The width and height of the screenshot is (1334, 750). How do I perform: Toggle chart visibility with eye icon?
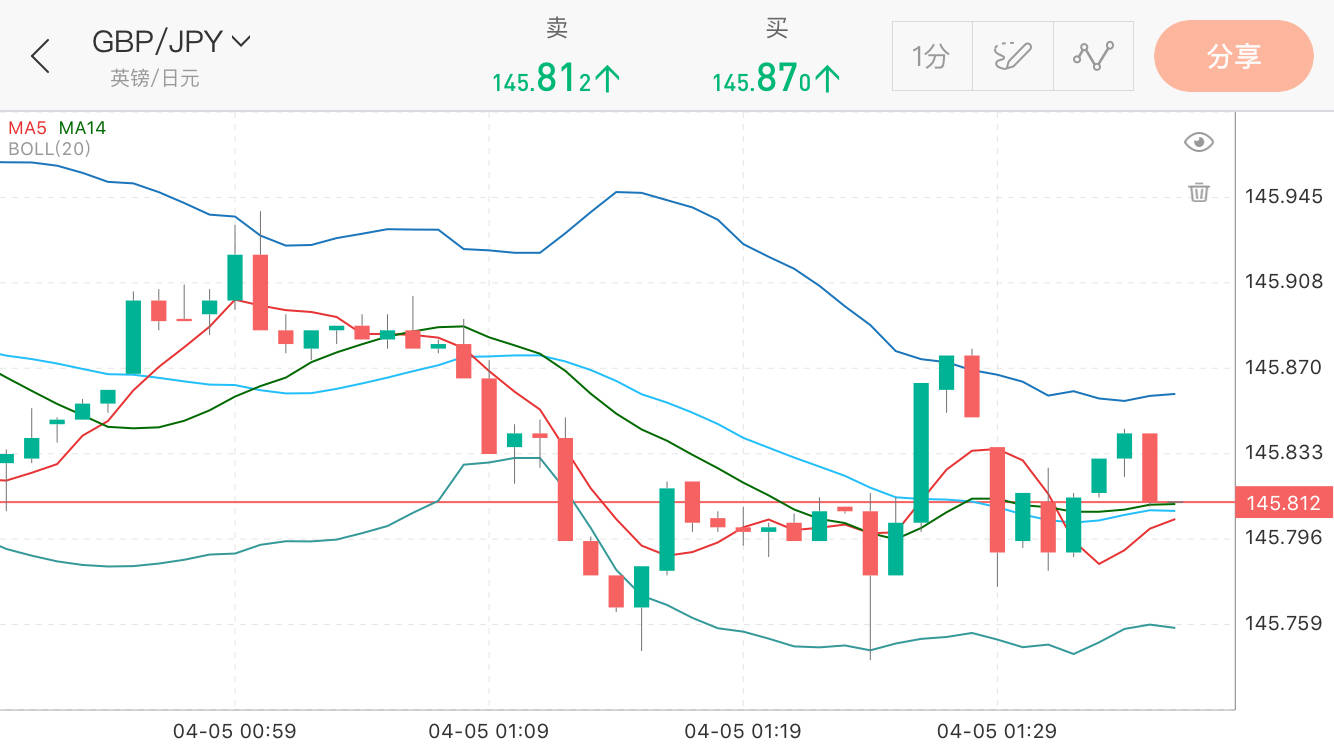[x=1198, y=142]
